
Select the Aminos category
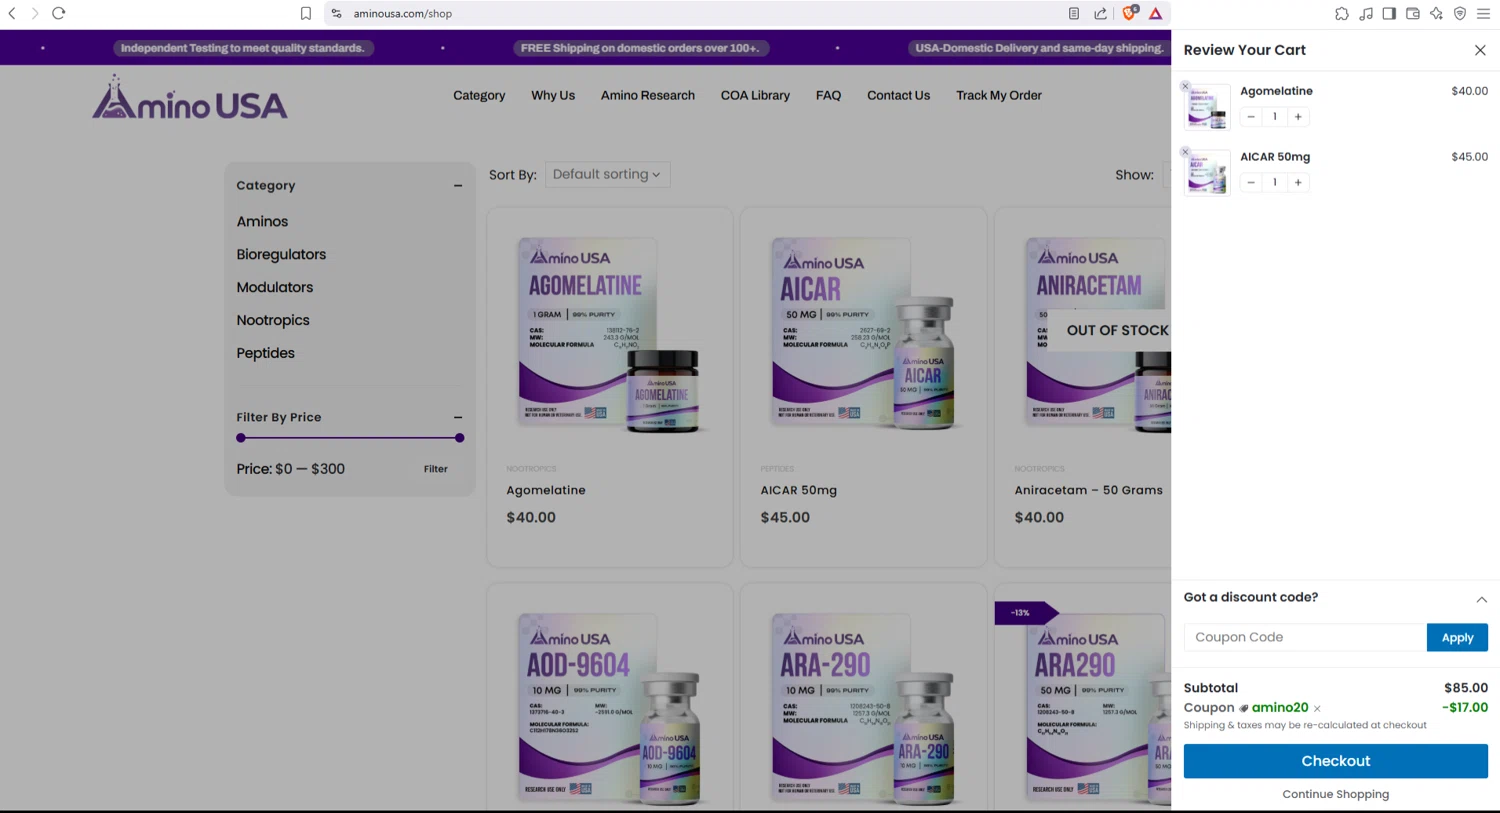click(262, 221)
